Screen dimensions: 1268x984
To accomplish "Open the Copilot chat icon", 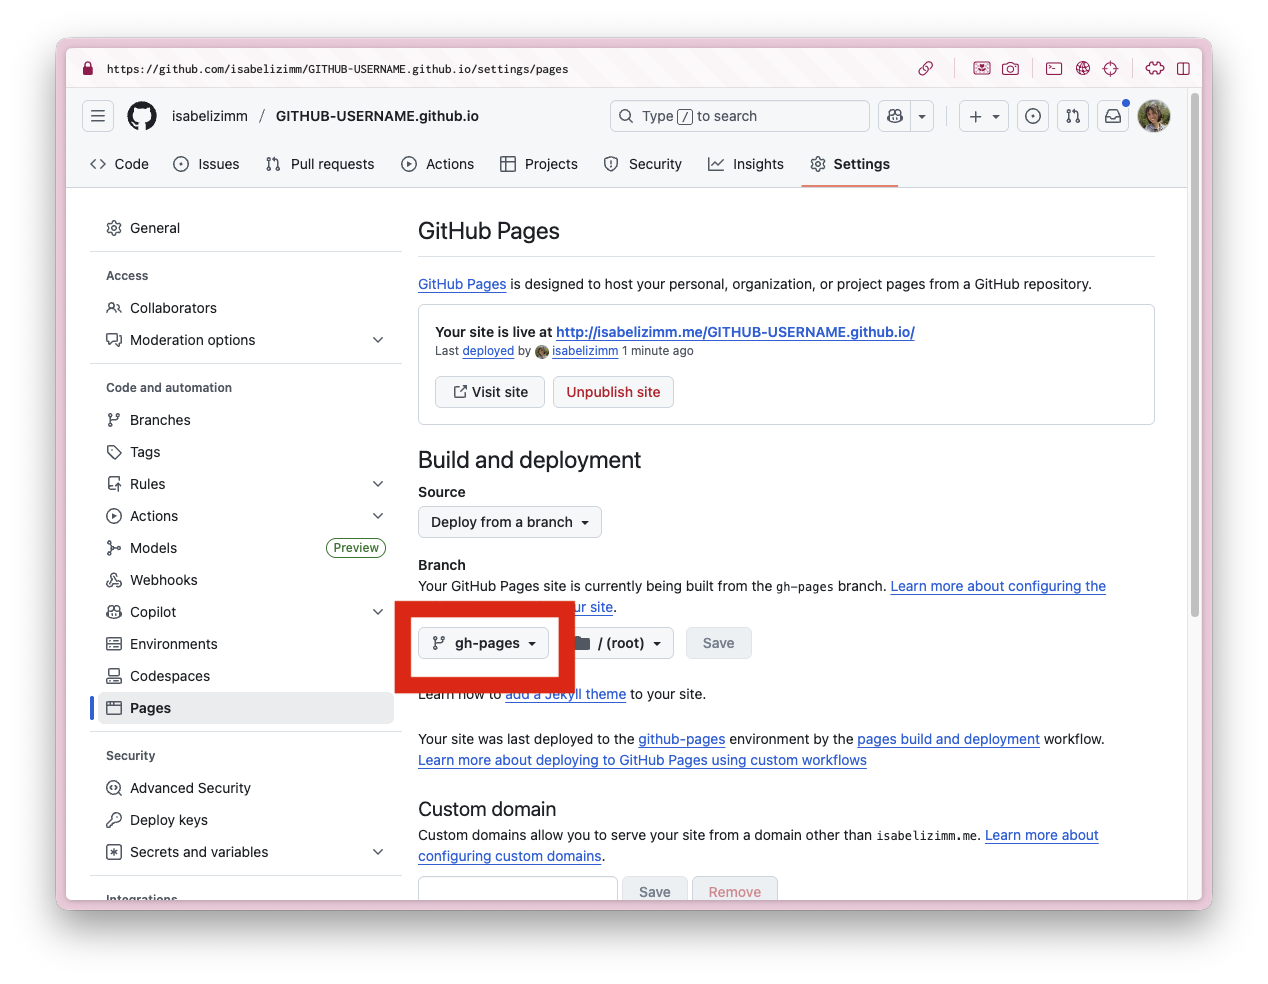I will (x=895, y=116).
